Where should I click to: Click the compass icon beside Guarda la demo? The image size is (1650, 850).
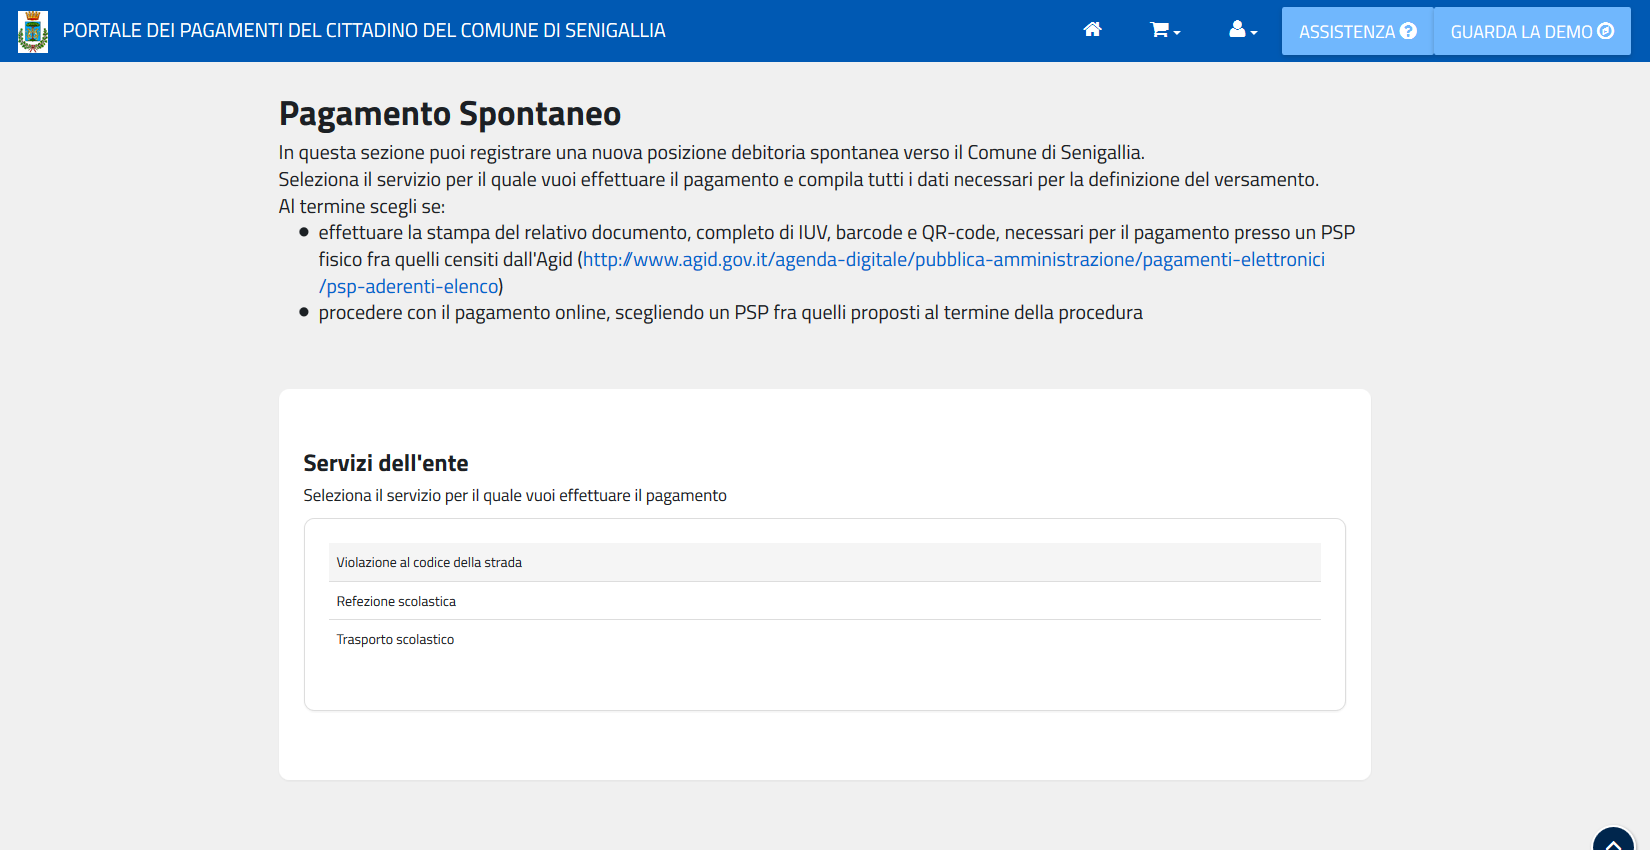pos(1606,31)
